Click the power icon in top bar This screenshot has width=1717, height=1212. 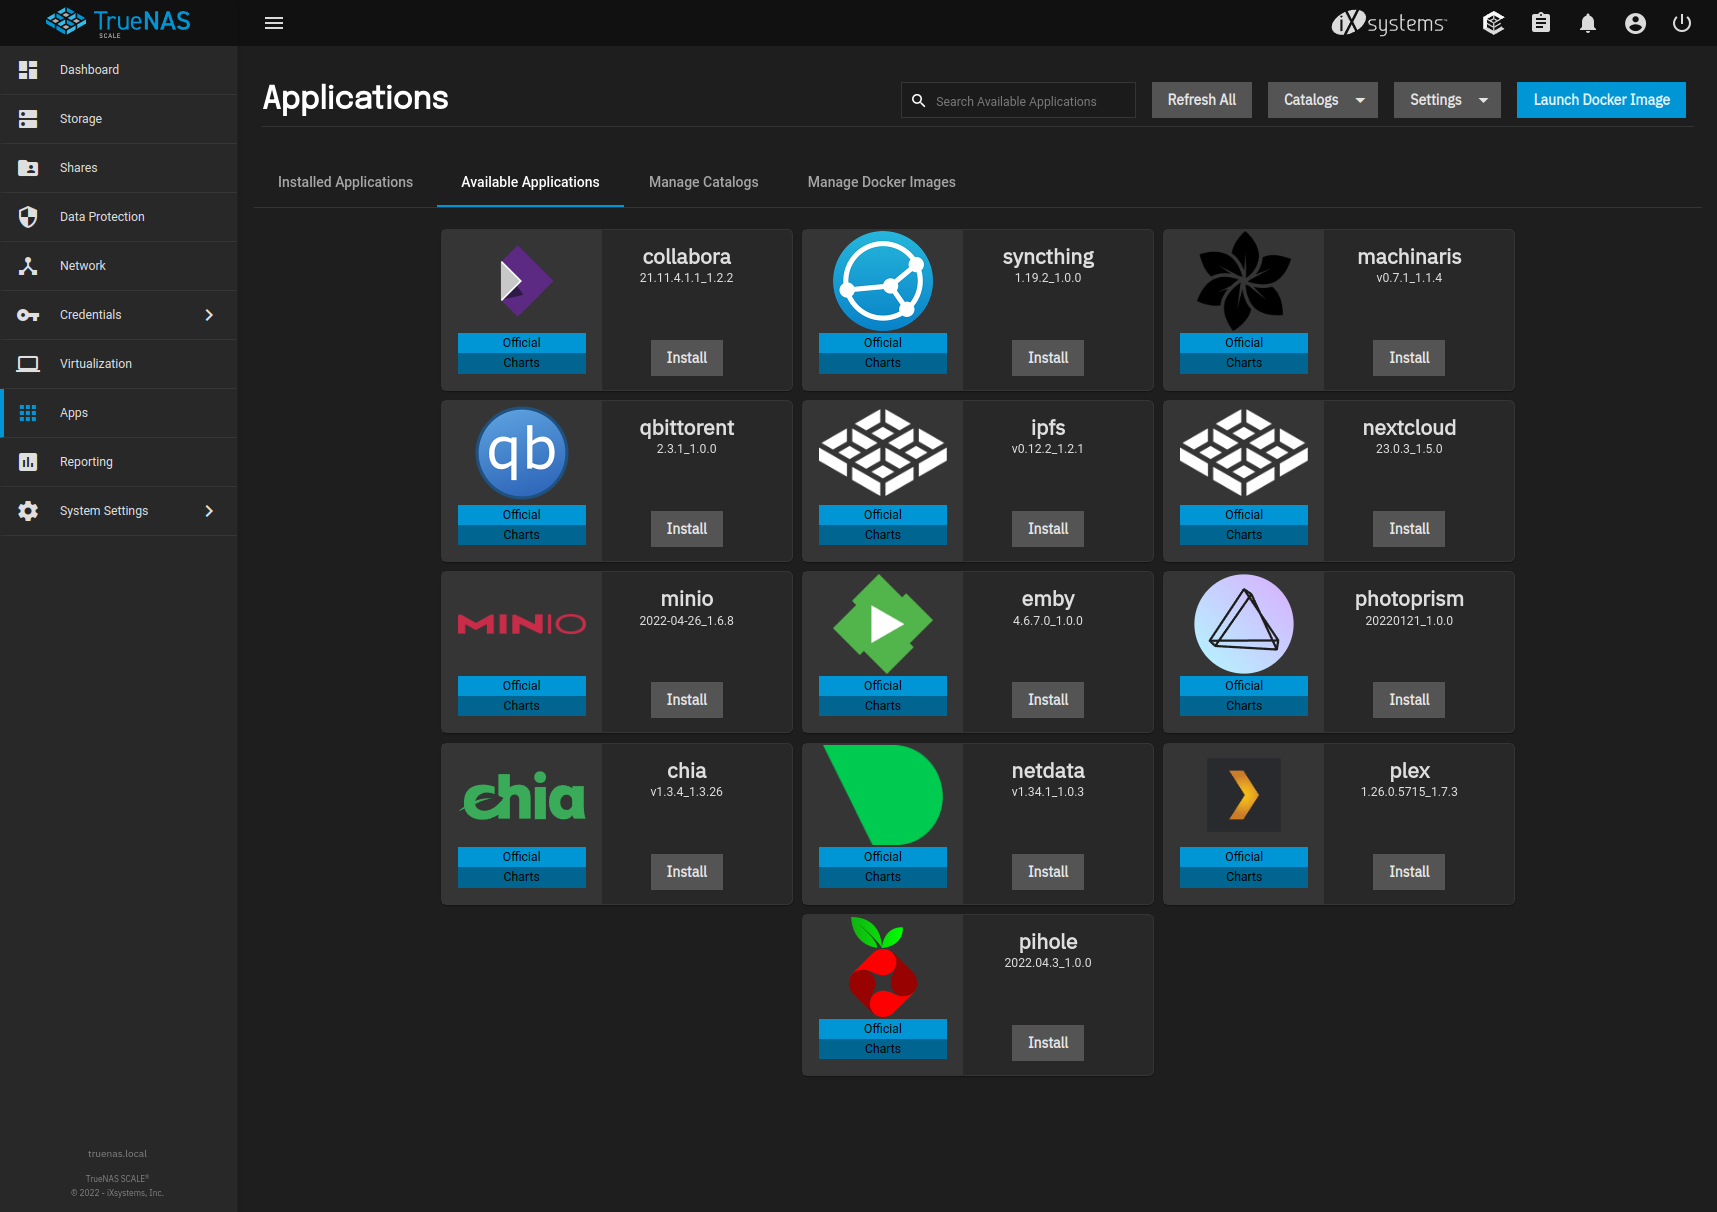(x=1682, y=23)
